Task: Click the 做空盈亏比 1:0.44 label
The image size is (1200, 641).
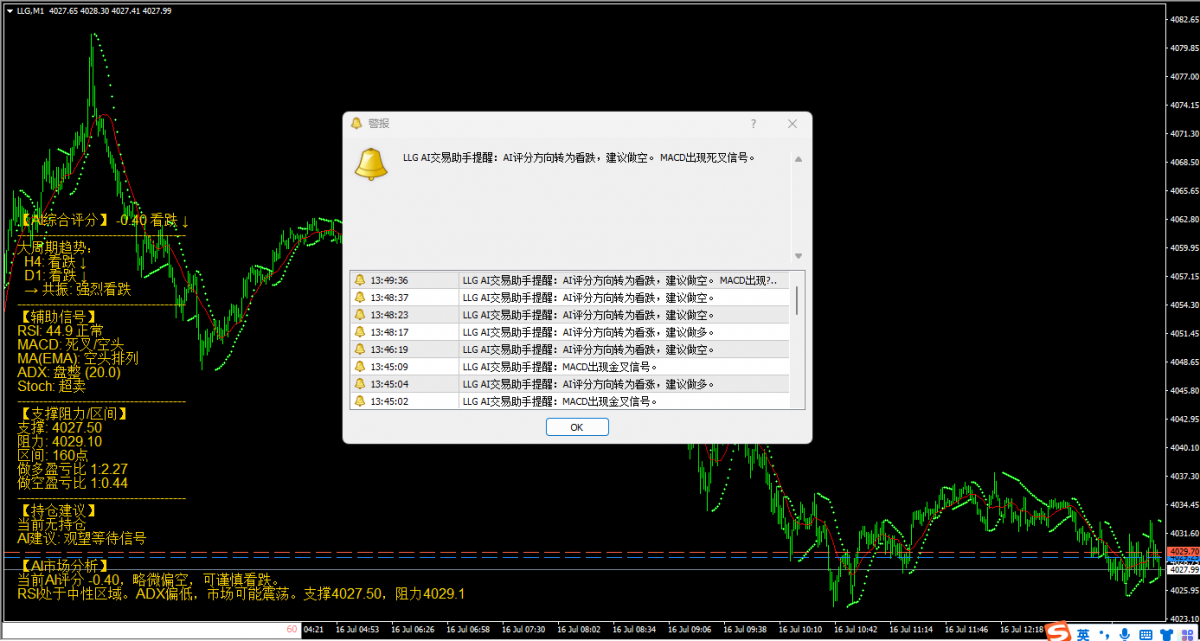Action: tap(73, 483)
